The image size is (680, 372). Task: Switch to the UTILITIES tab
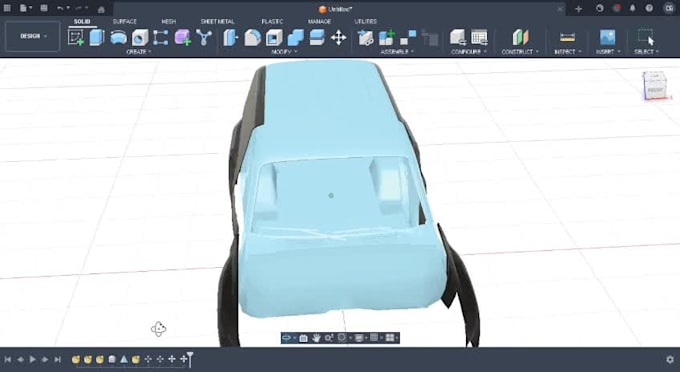[366, 21]
